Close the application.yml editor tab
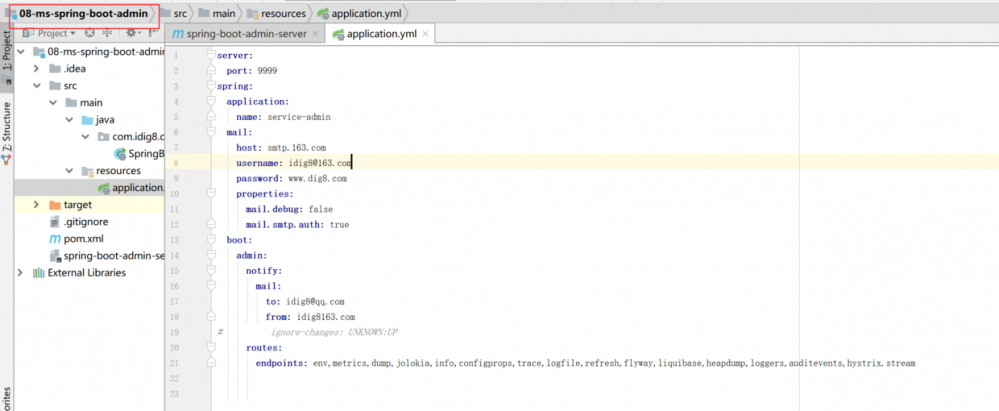Viewport: 999px width, 411px height. click(x=426, y=34)
